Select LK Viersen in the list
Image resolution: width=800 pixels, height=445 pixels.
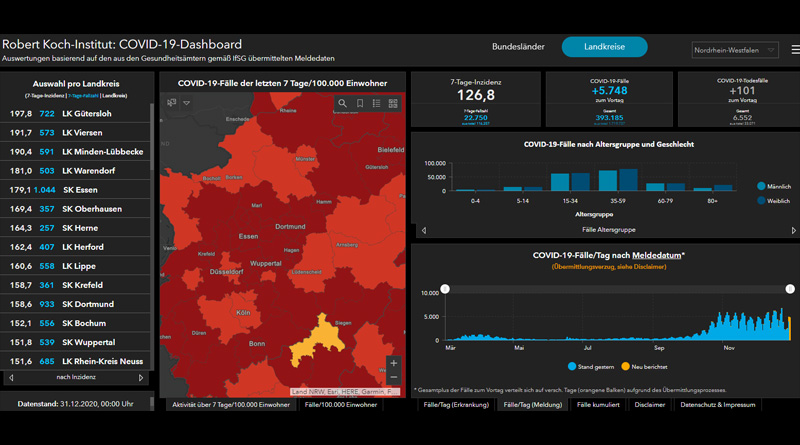[x=76, y=133]
